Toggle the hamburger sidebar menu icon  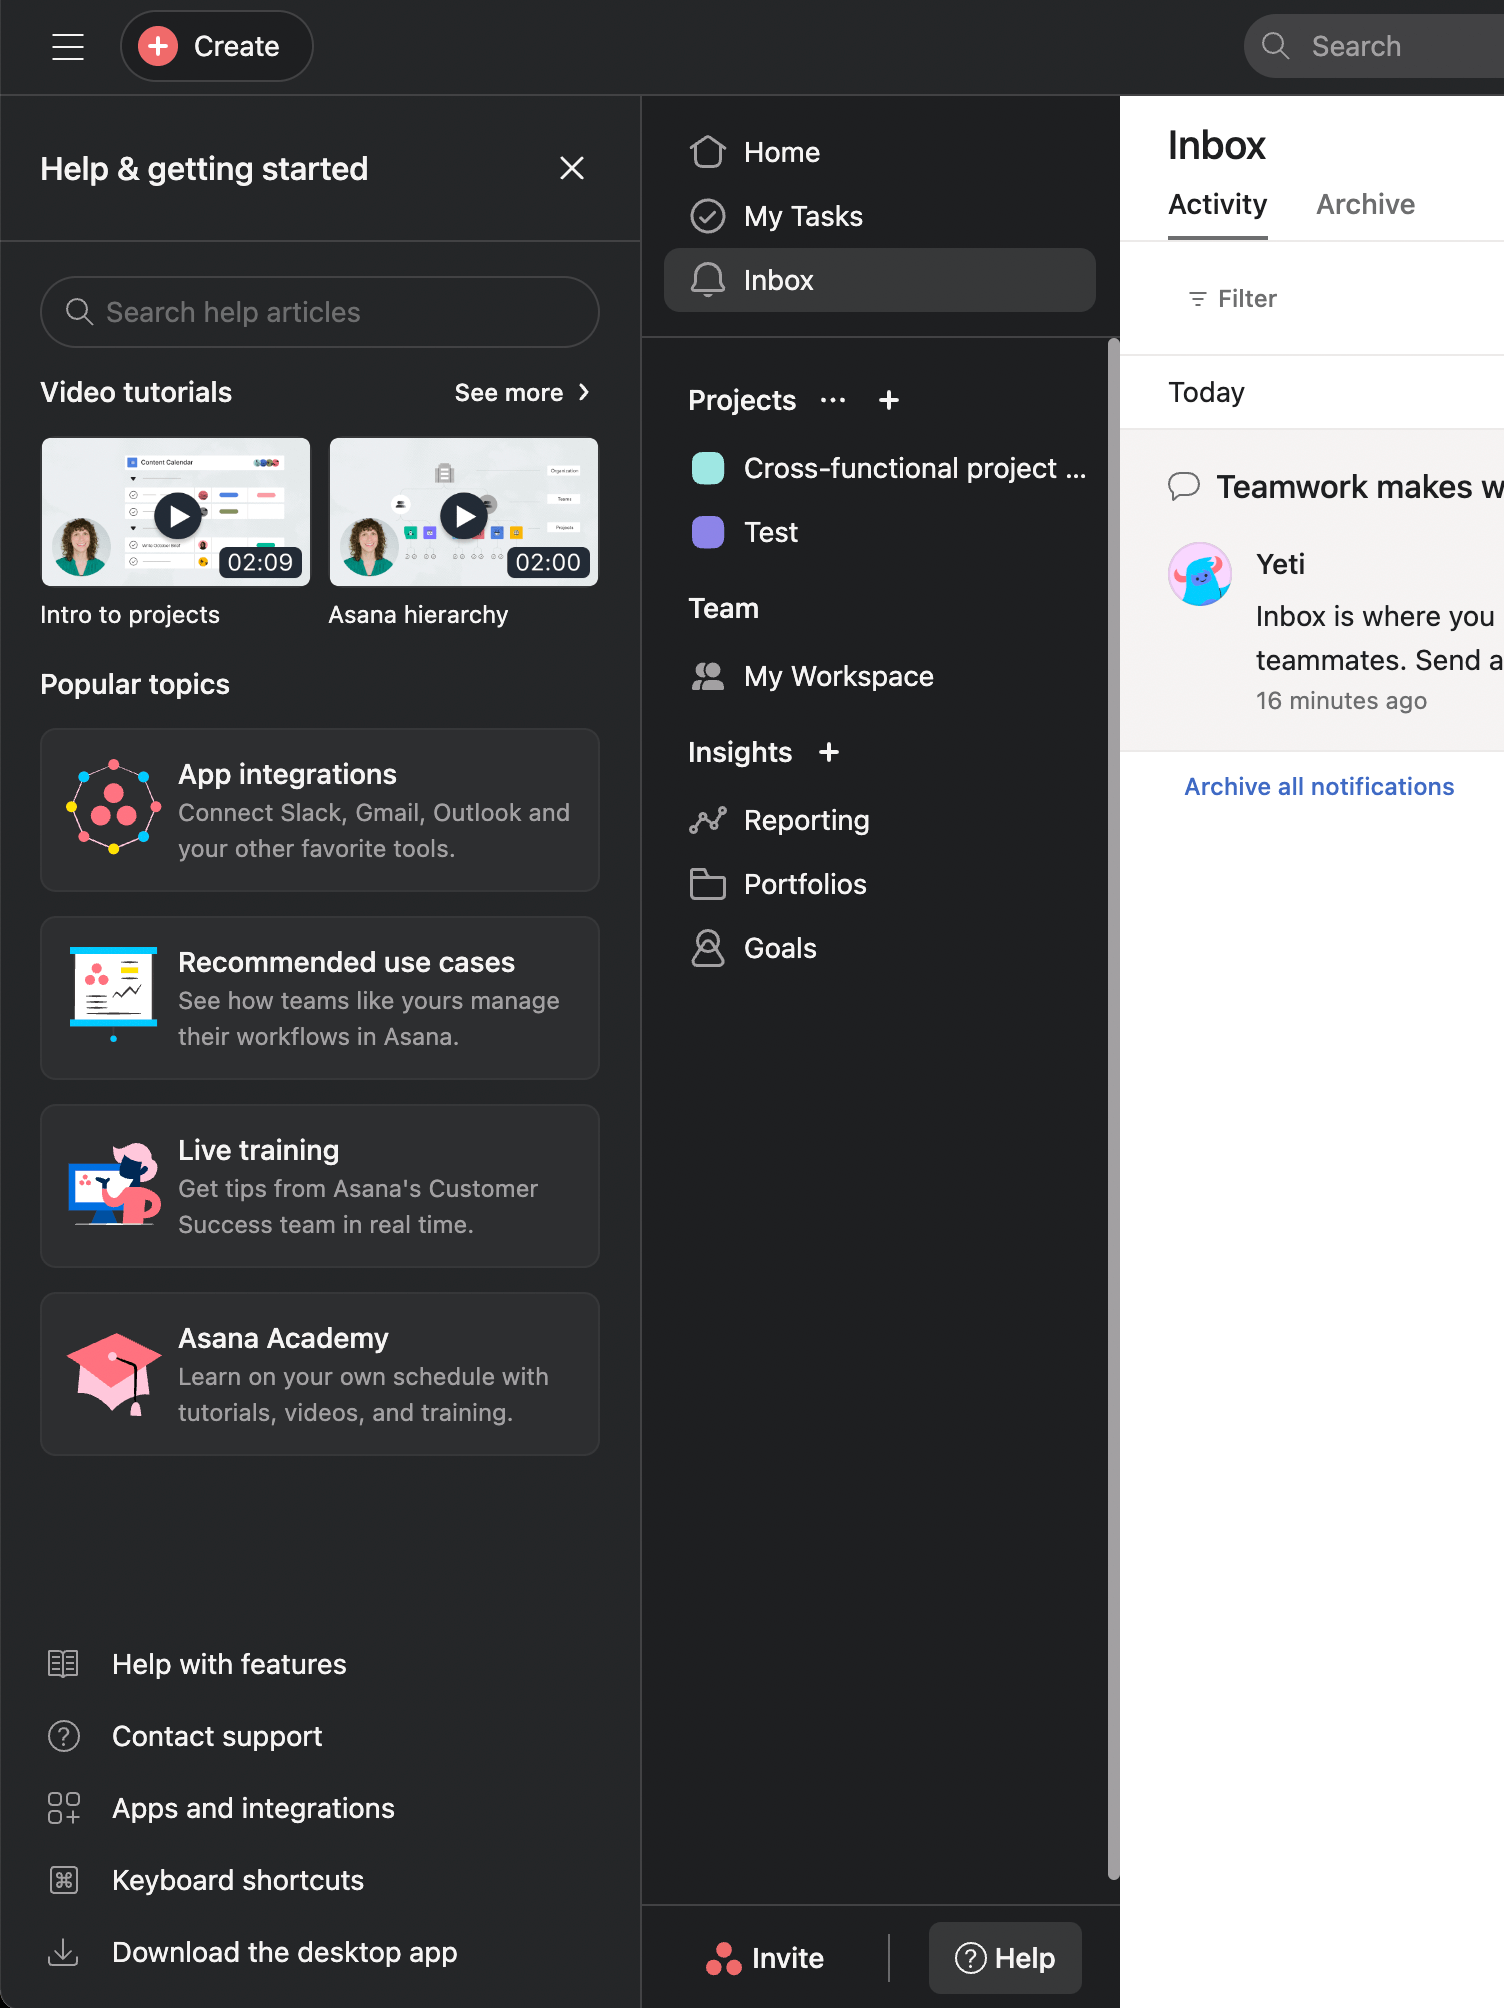point(67,46)
